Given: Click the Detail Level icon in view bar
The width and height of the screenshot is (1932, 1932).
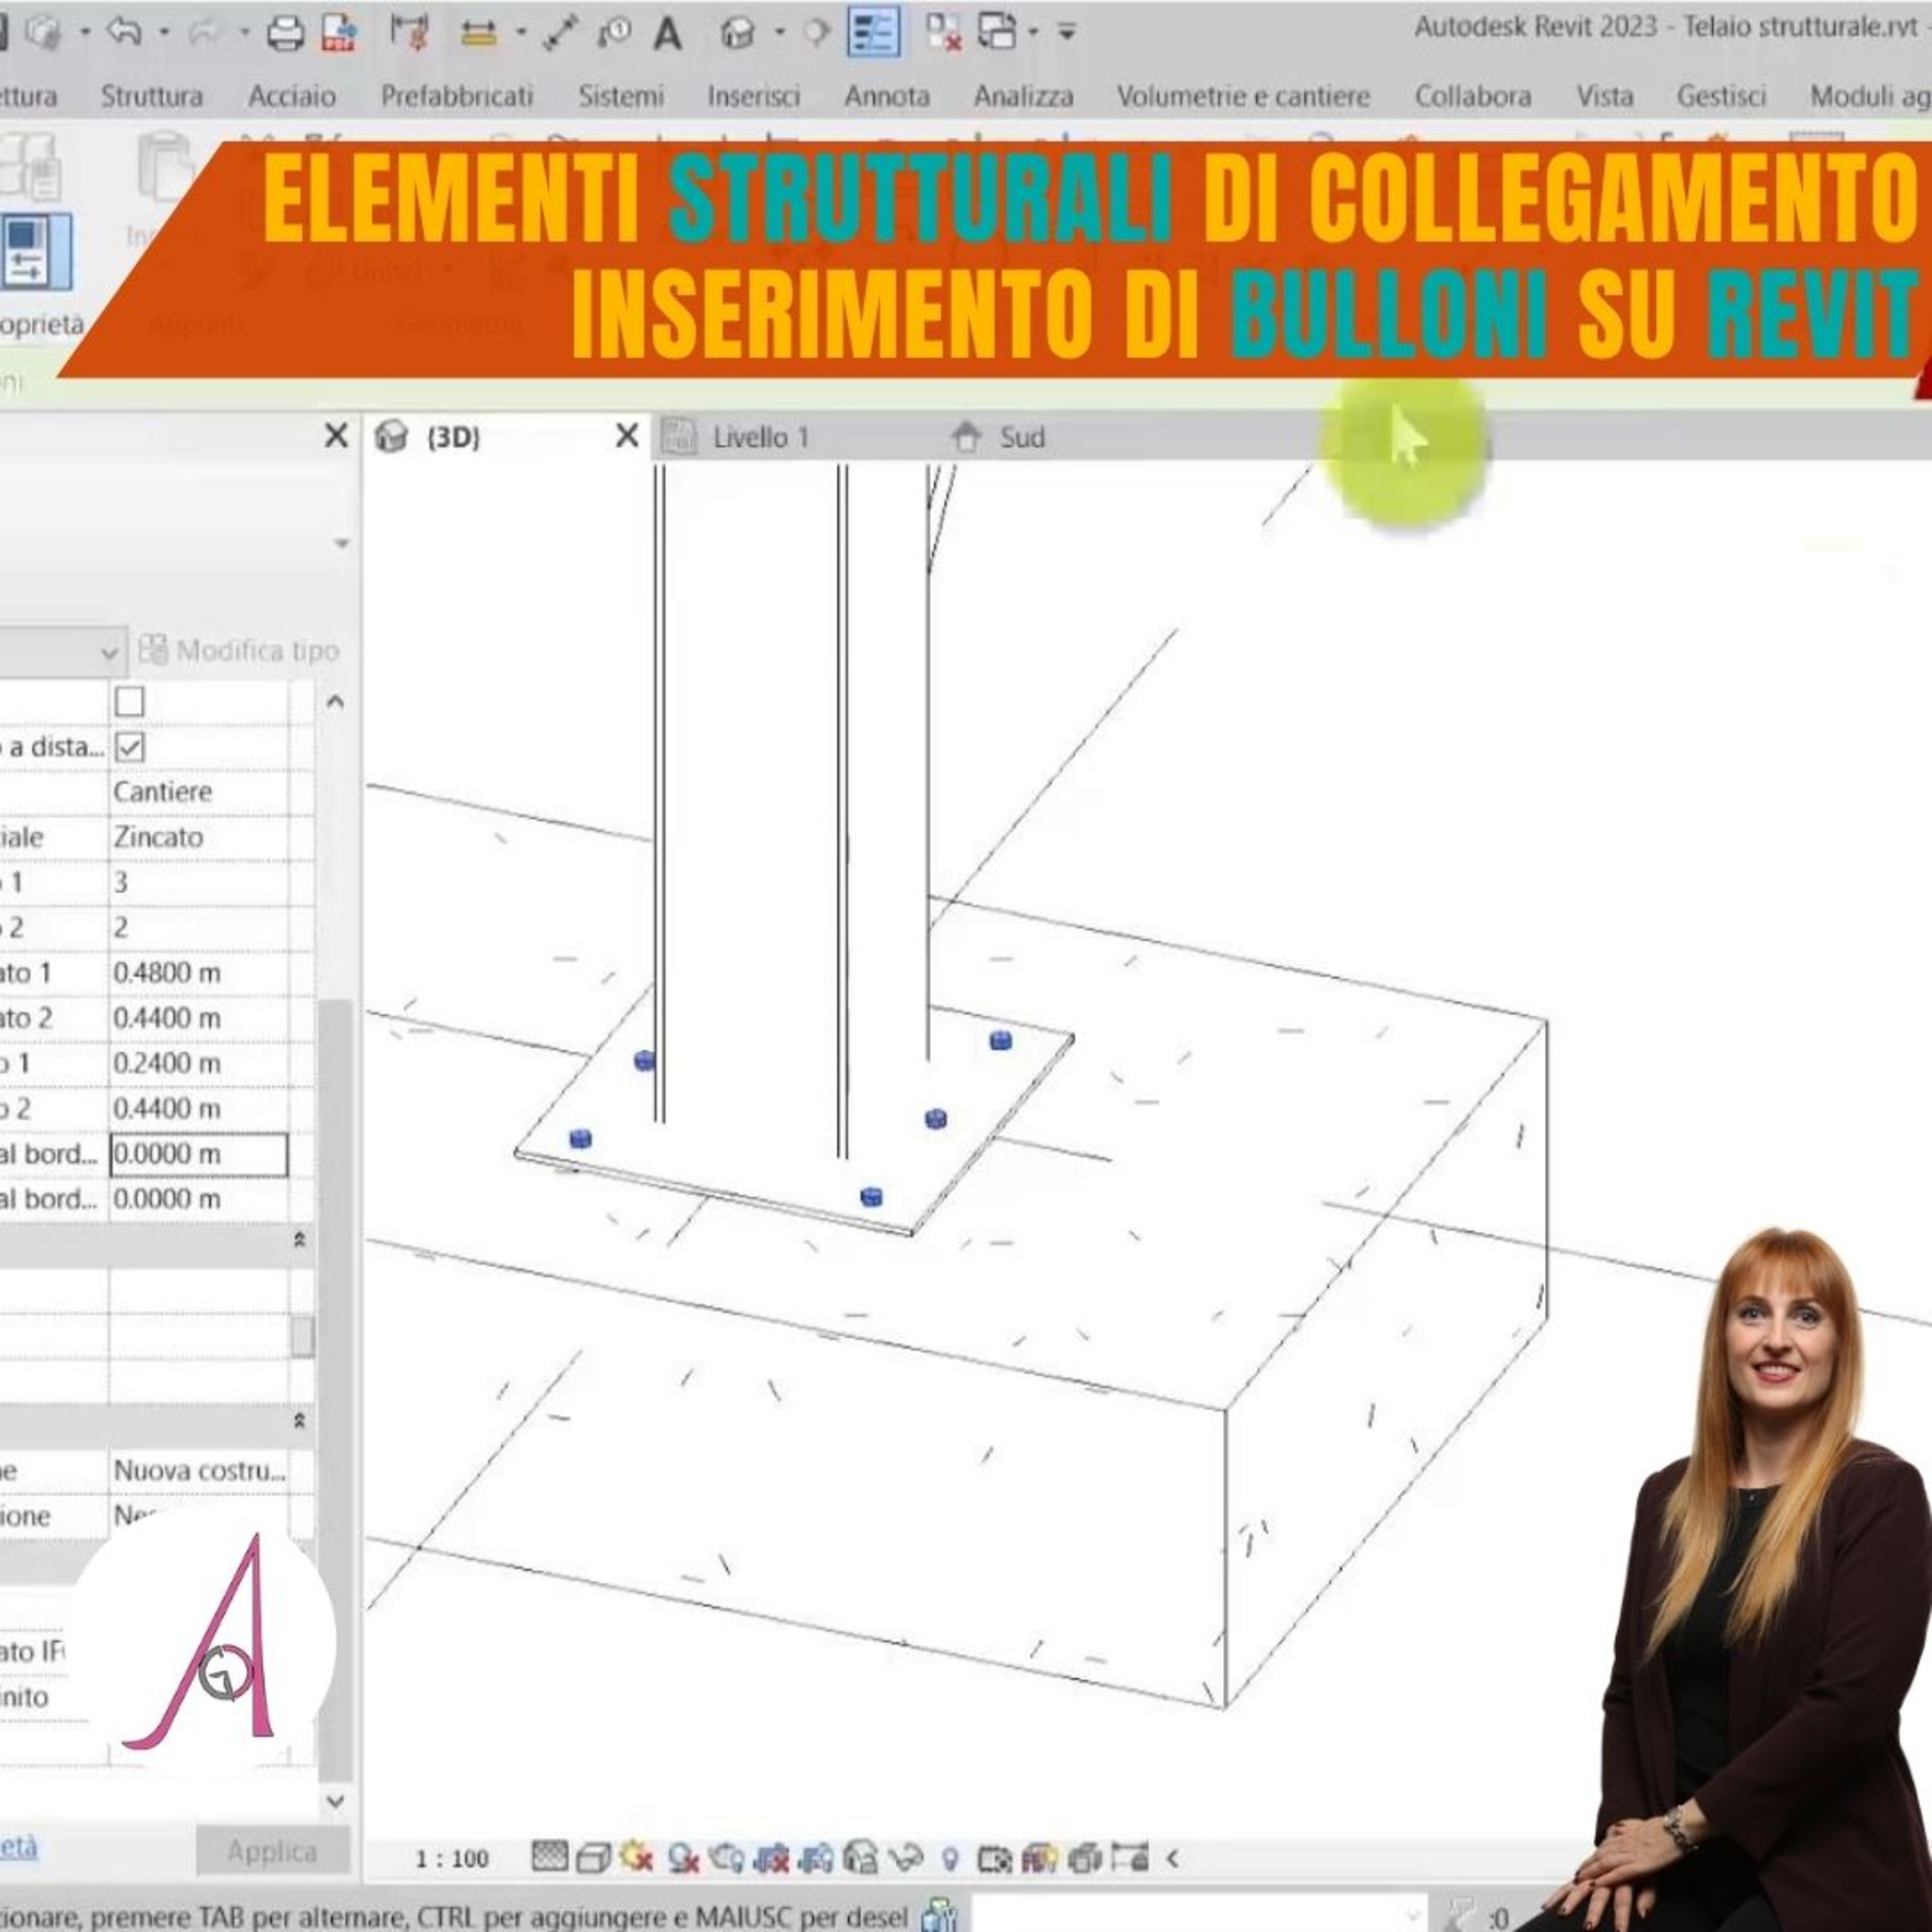Looking at the screenshot, I should pos(549,1857).
